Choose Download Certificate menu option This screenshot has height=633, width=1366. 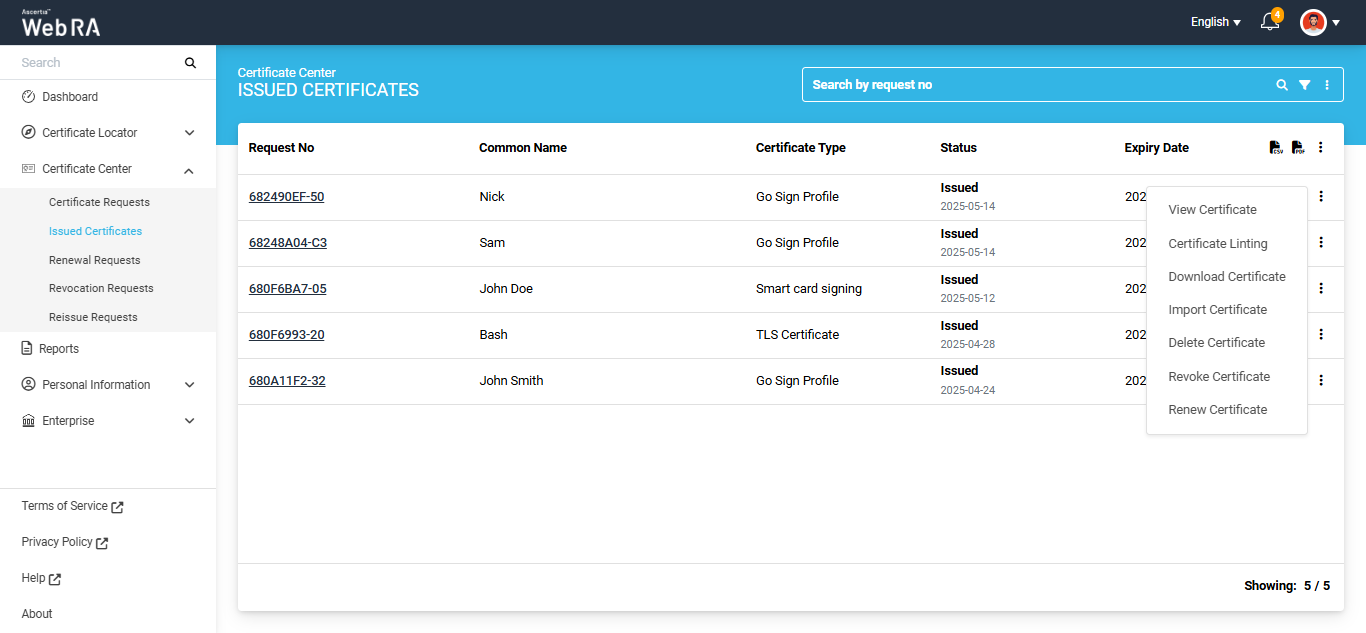point(1227,276)
